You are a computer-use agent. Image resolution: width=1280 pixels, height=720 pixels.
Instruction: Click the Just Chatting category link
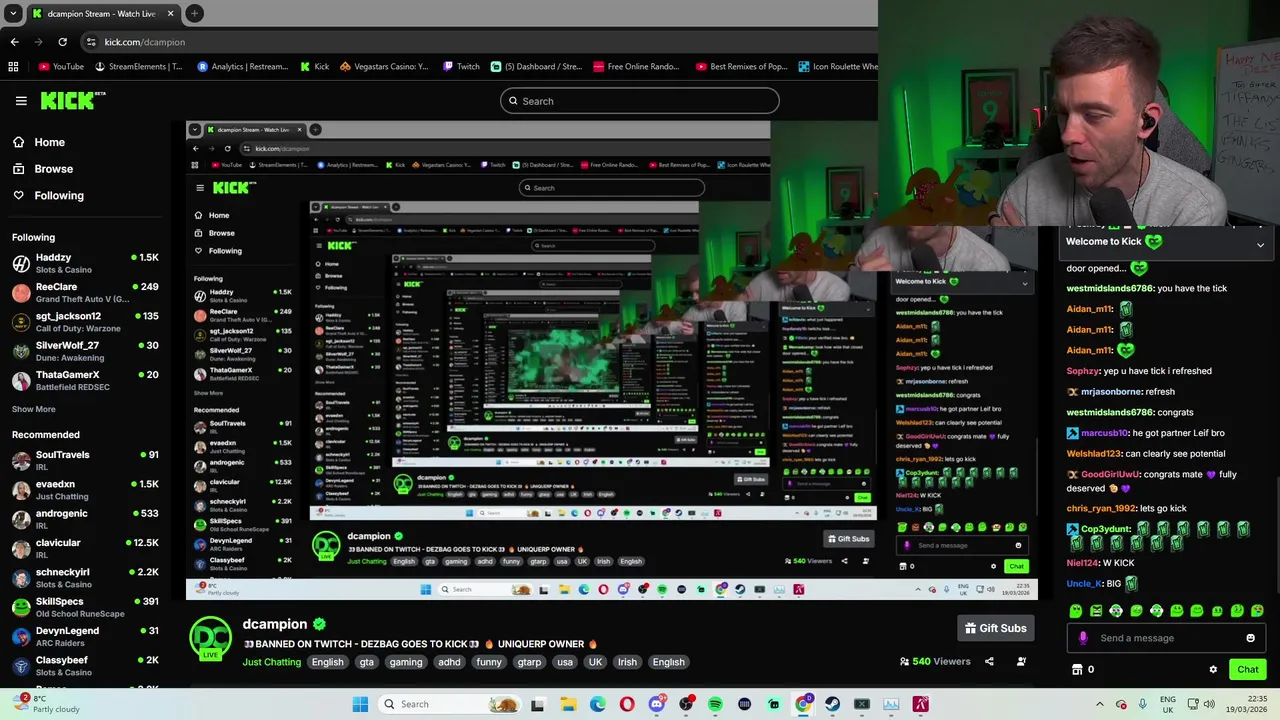(272, 662)
